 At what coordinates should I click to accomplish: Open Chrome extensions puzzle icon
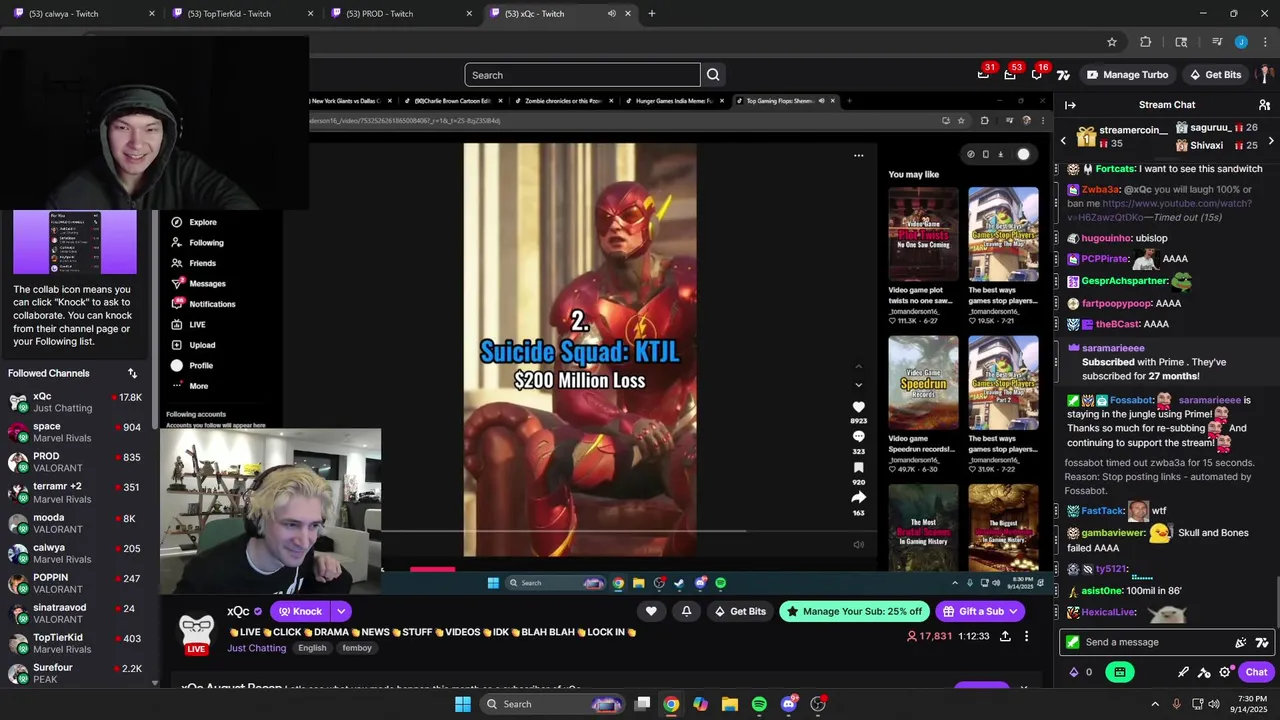coord(1146,42)
